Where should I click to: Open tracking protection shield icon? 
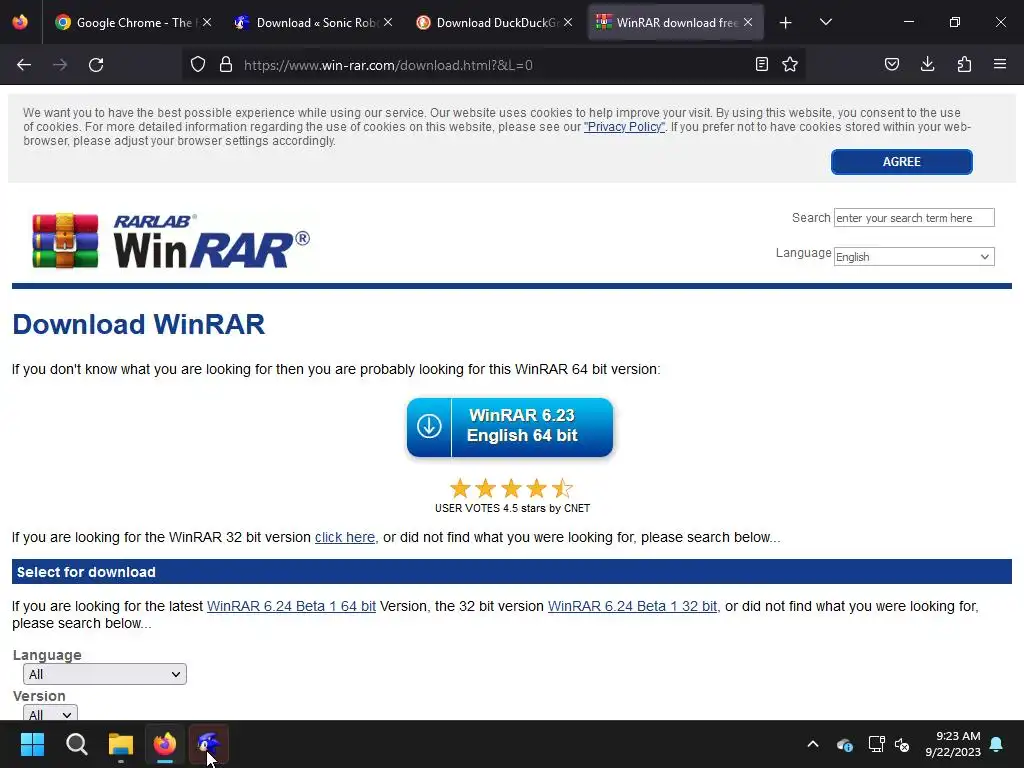[x=198, y=65]
